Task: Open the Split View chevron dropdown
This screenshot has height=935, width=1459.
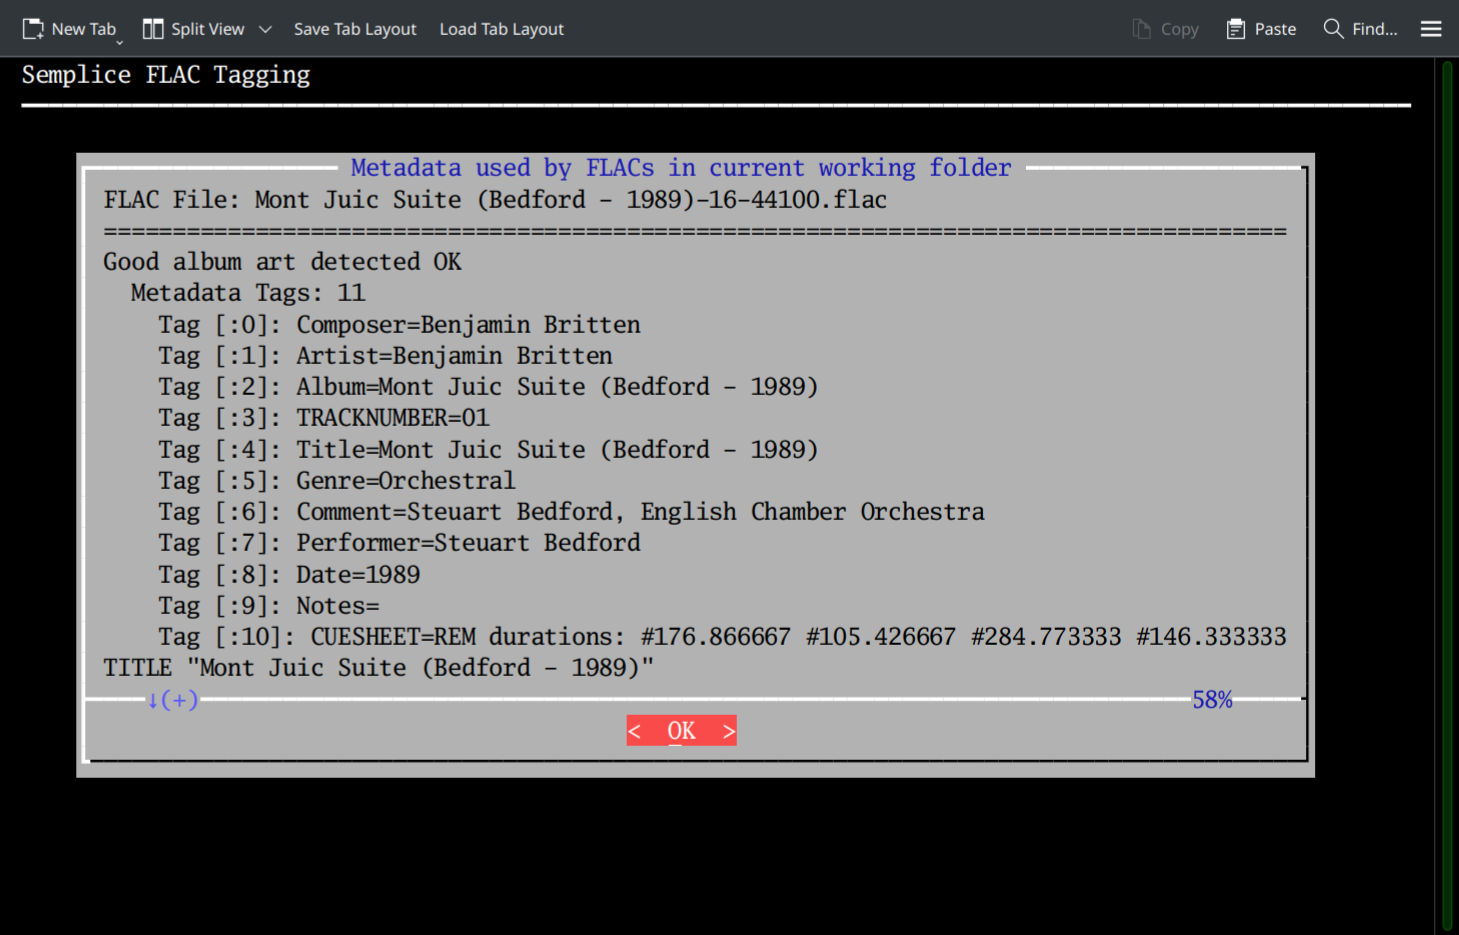Action: (265, 29)
